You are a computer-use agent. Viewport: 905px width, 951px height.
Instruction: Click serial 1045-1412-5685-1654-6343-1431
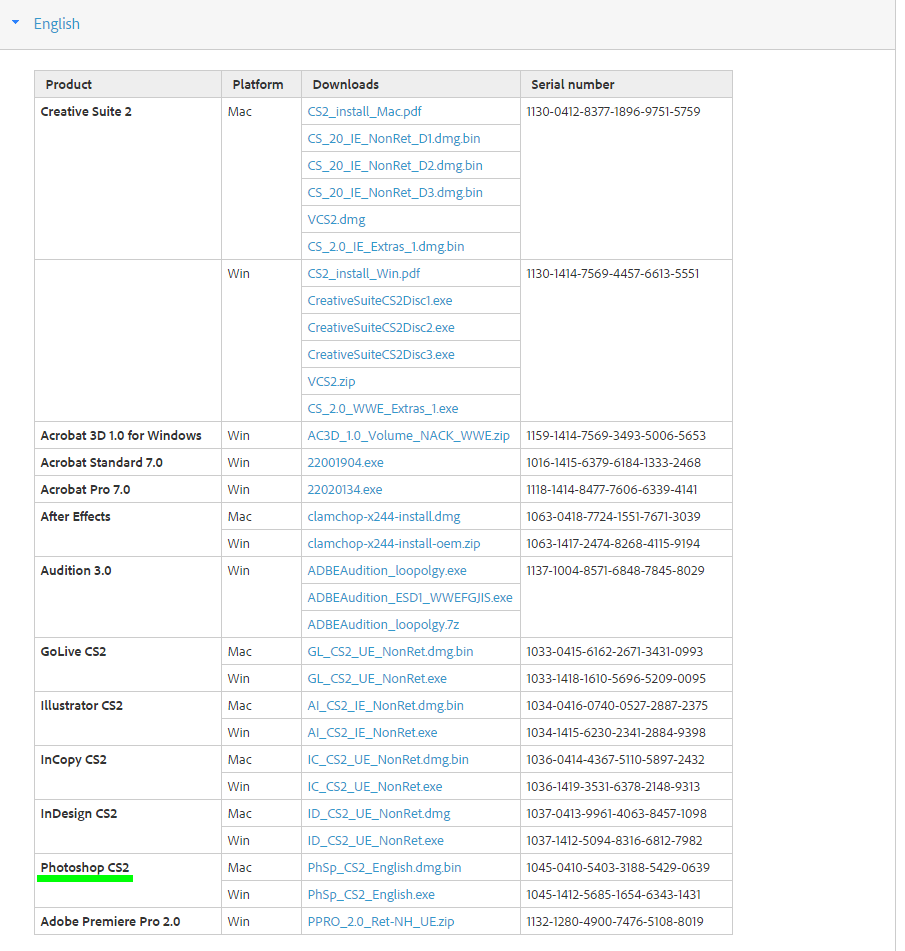click(613, 895)
